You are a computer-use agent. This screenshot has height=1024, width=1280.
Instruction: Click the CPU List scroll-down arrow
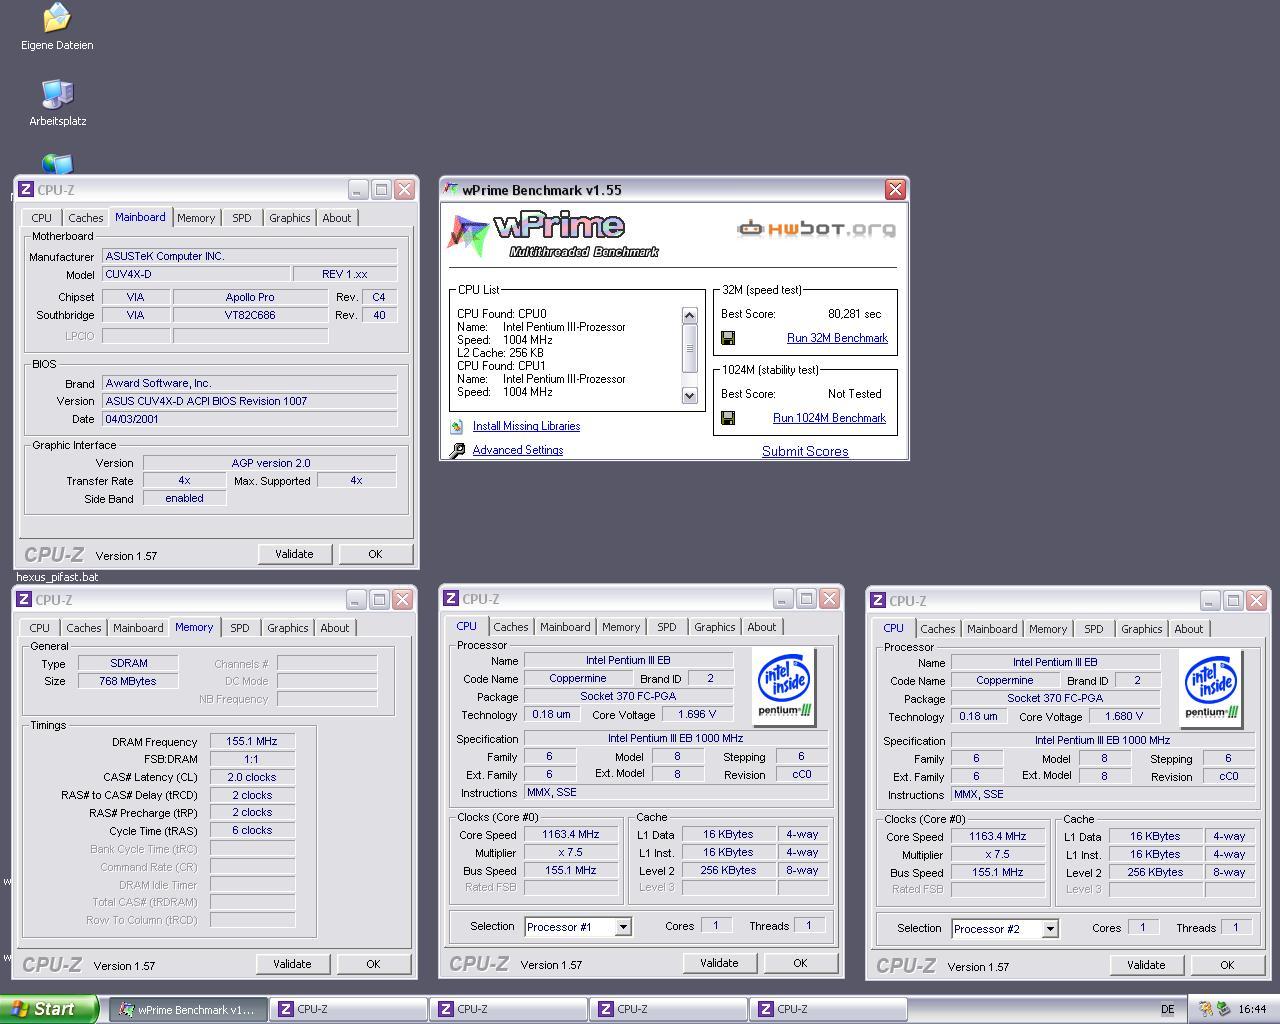(689, 395)
